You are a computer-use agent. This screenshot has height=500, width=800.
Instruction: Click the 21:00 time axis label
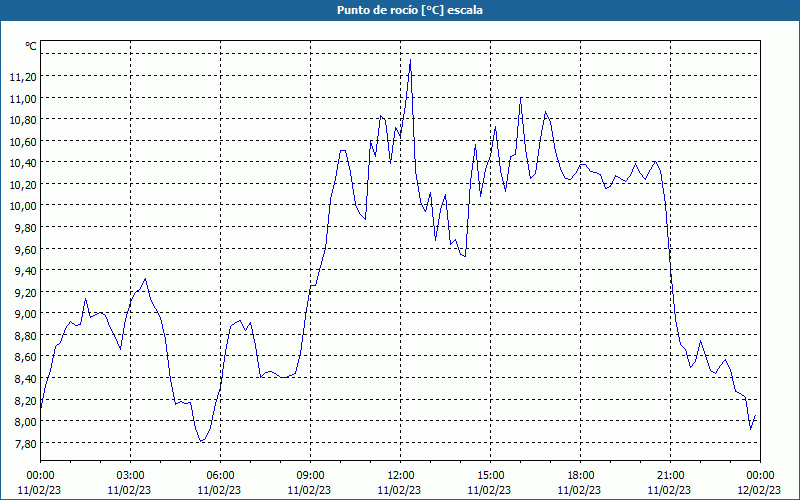coord(670,476)
